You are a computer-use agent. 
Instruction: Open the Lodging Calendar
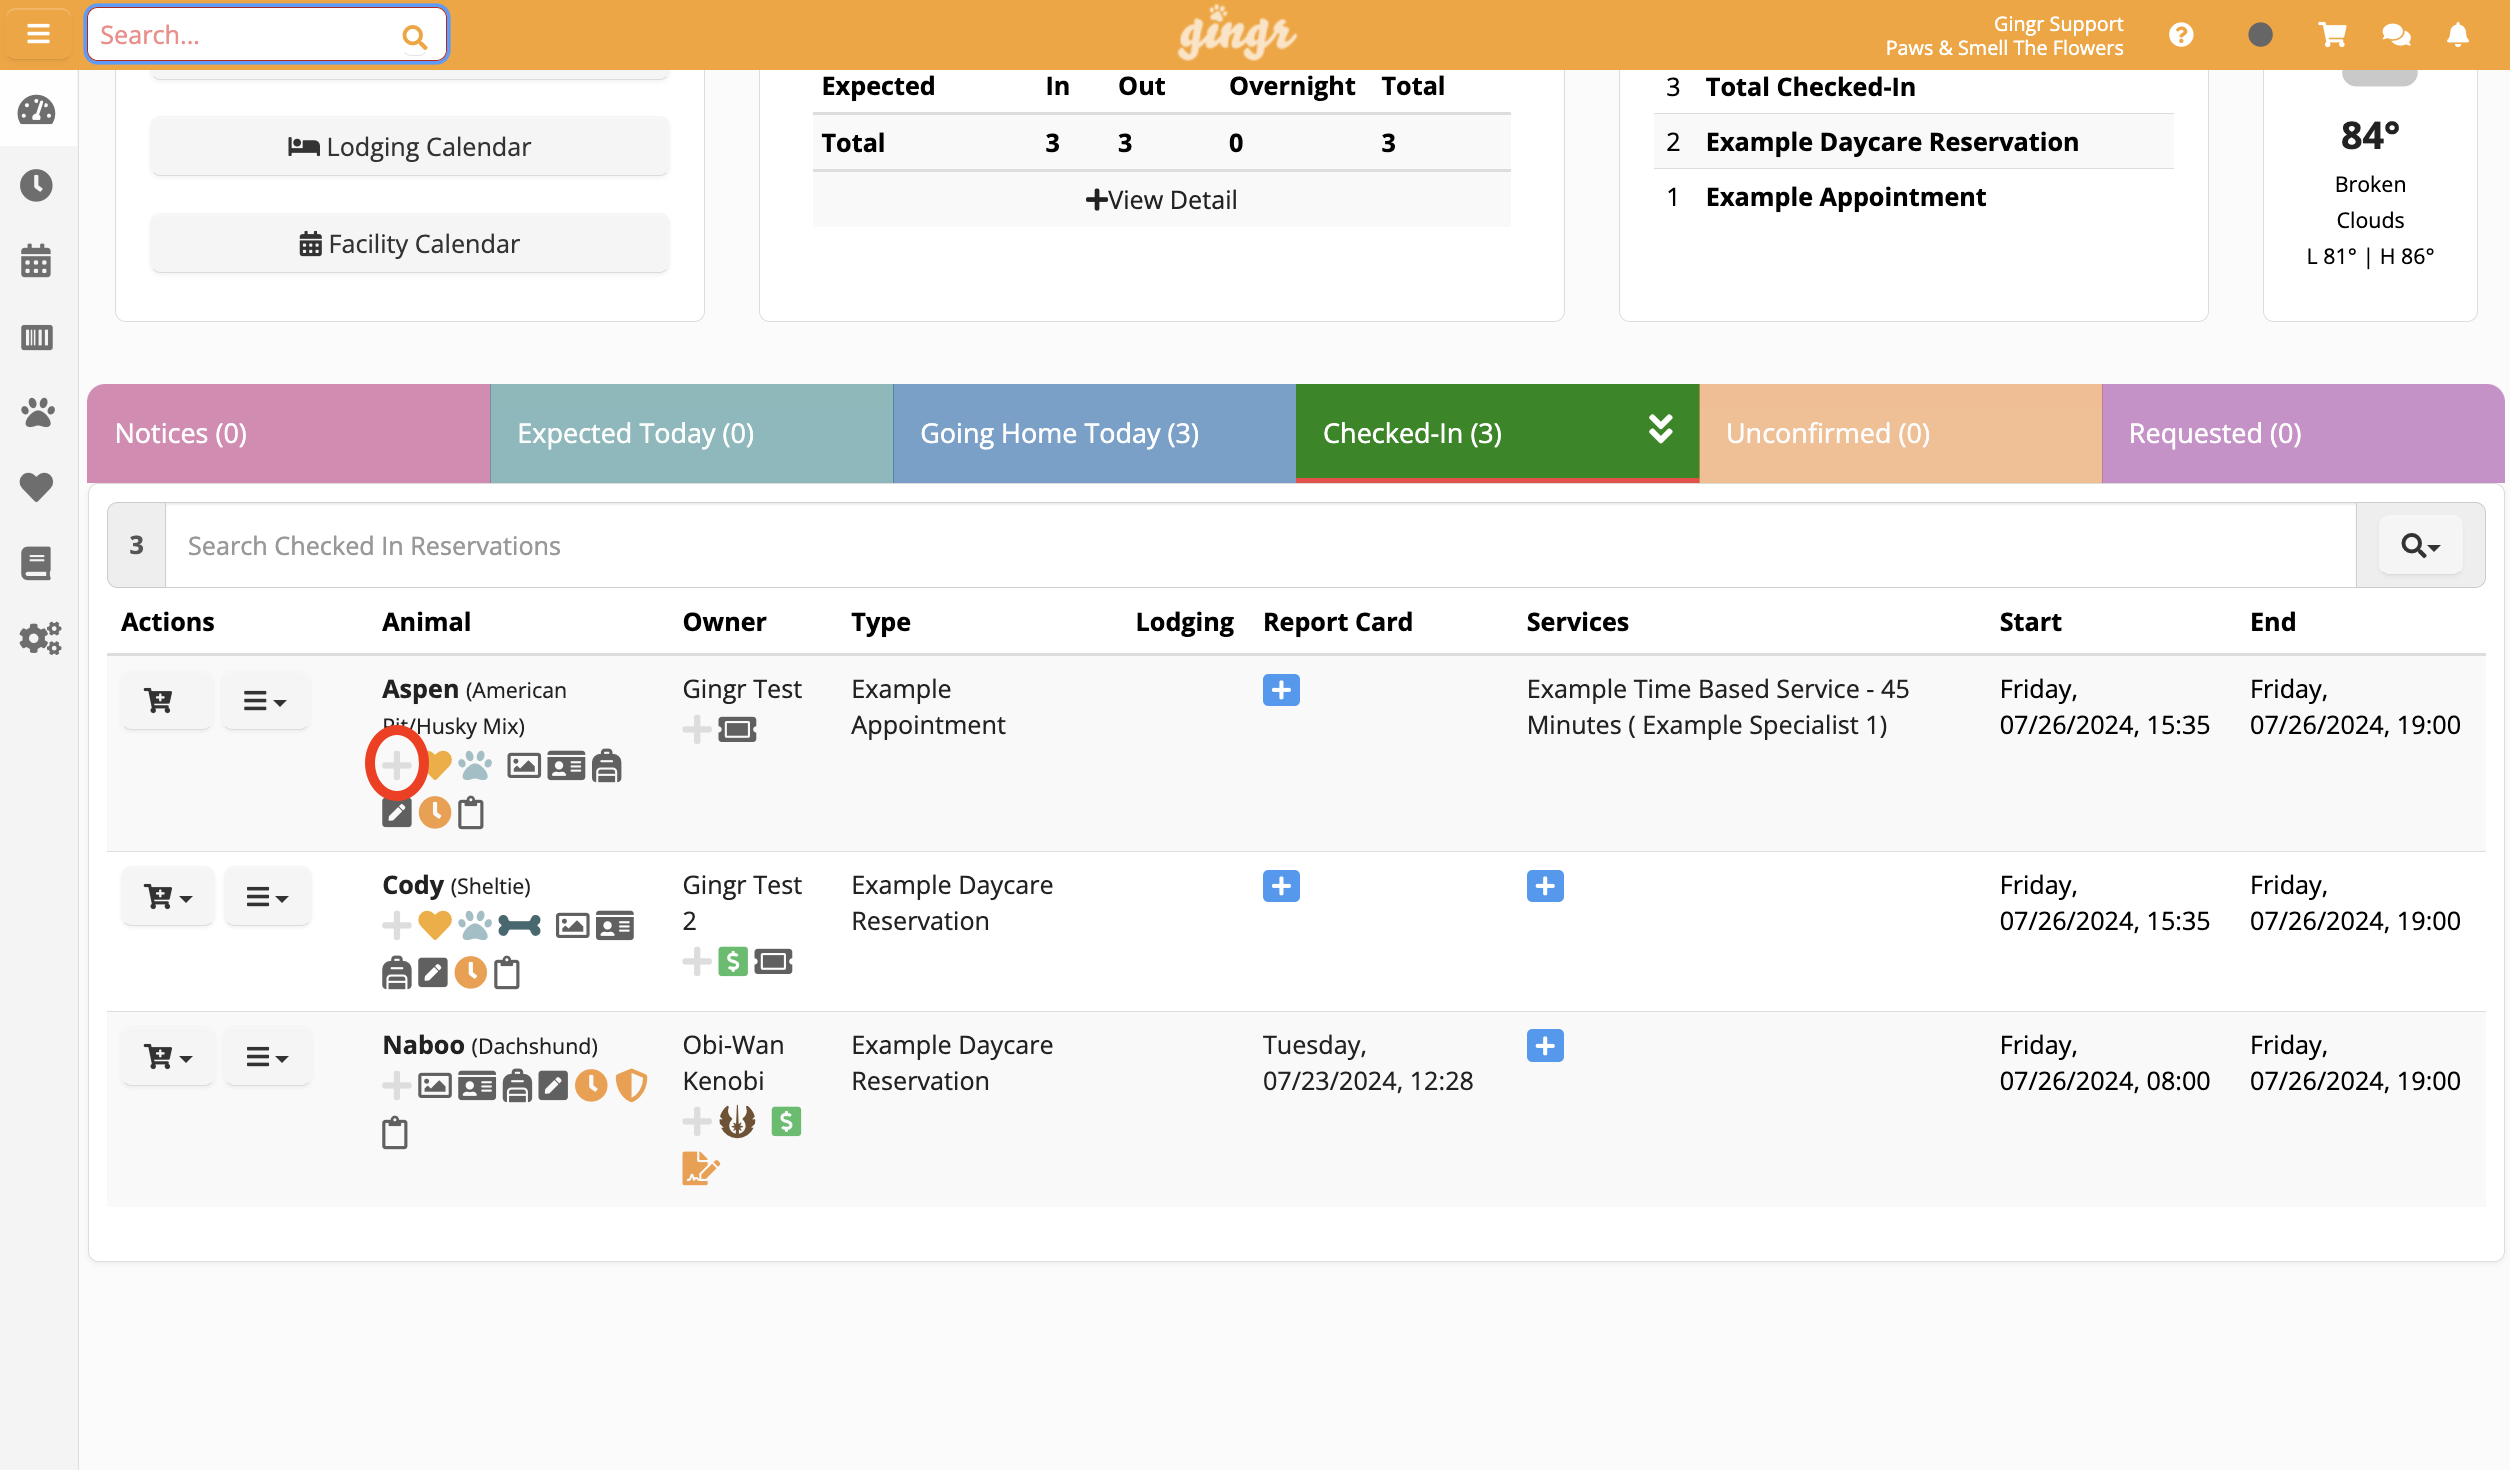pos(409,147)
